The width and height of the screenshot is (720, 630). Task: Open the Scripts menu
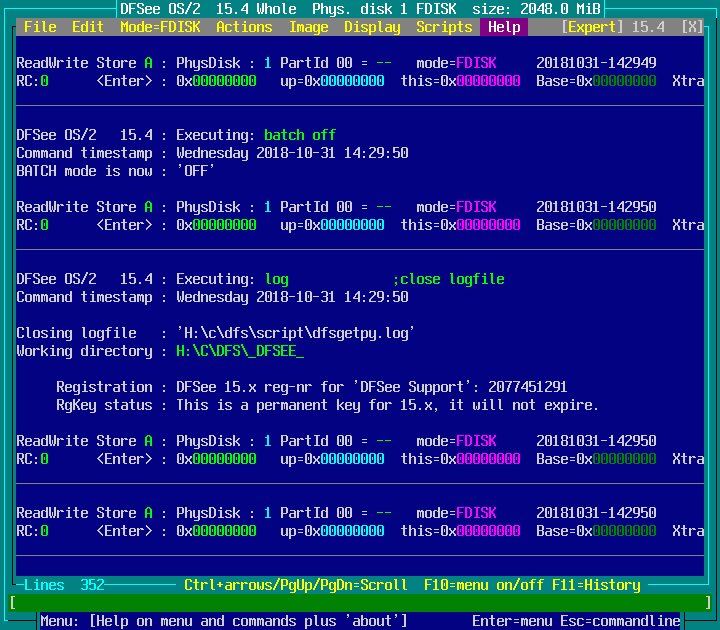click(x=444, y=27)
